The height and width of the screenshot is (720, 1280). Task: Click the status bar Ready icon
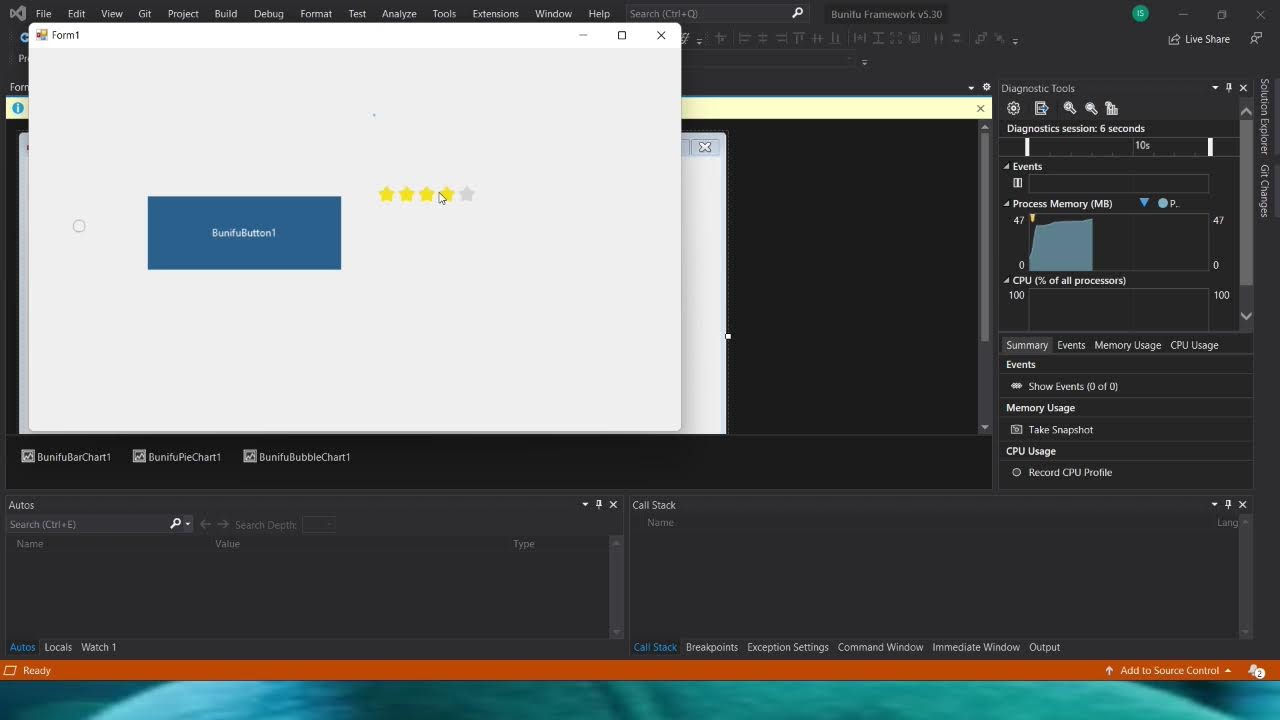[x=11, y=671]
